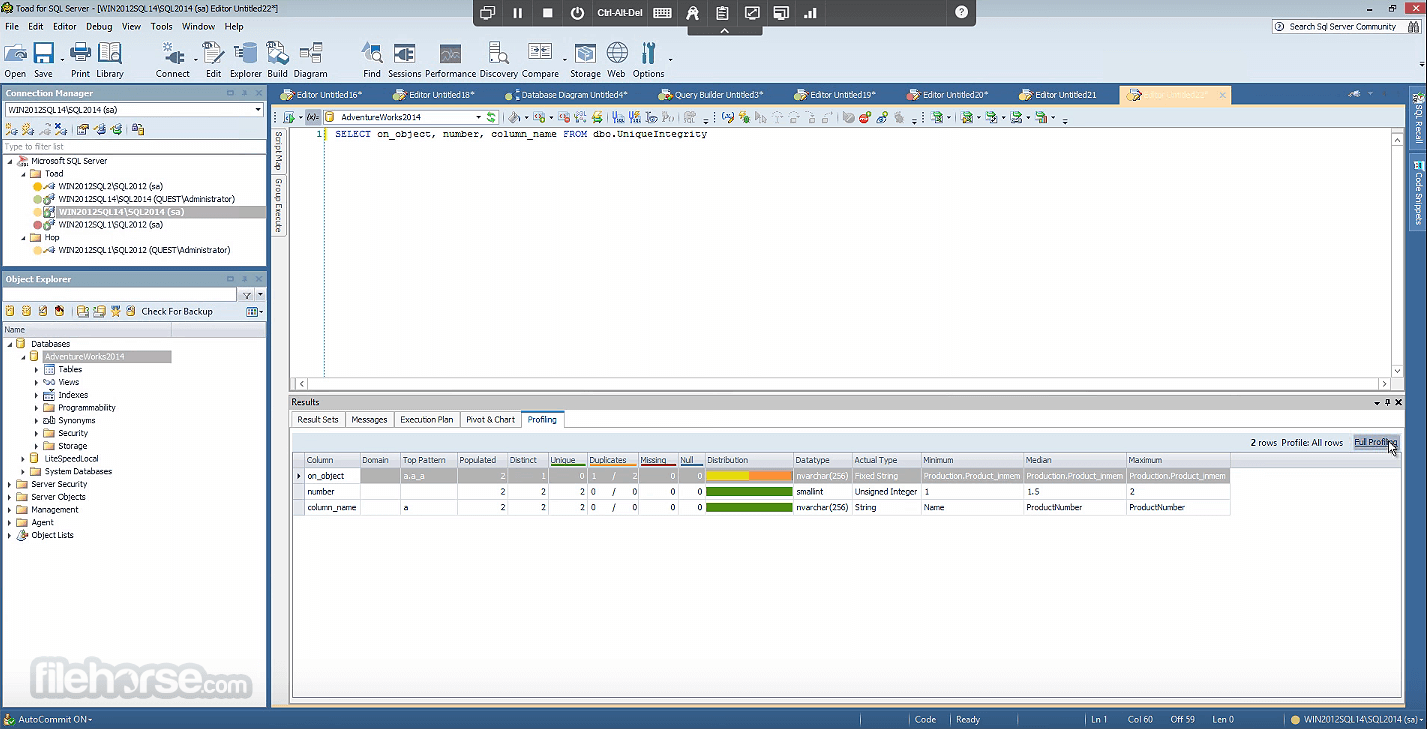
Task: Click the distribution bar for number row
Action: coord(749,492)
